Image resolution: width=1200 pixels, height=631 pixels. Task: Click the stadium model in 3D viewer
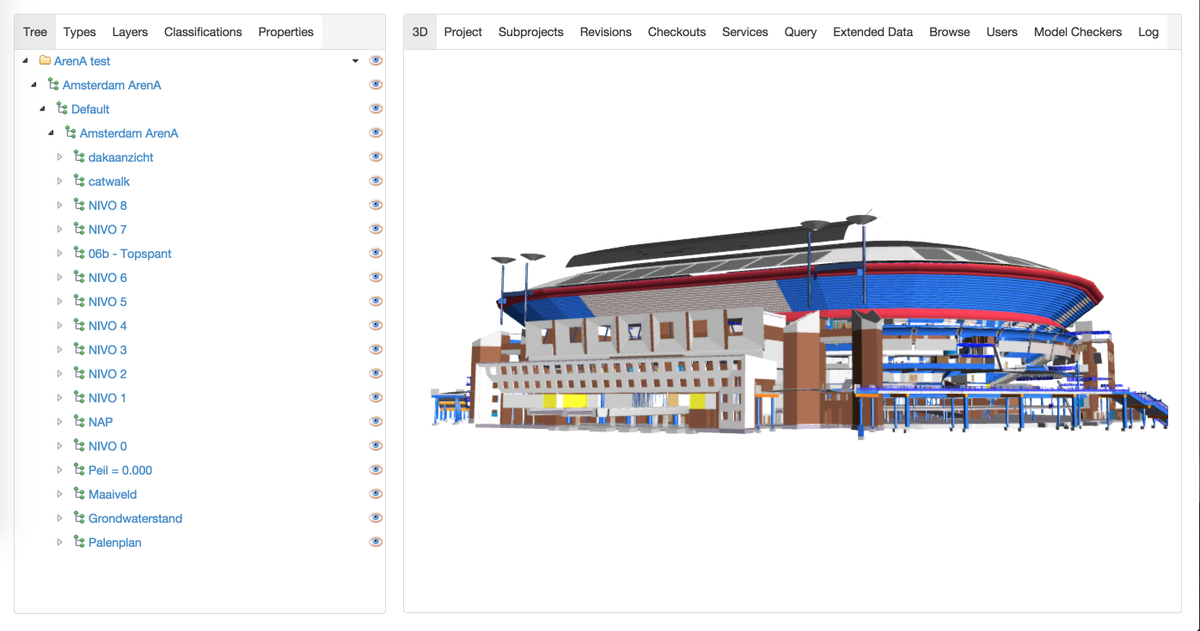click(798, 325)
